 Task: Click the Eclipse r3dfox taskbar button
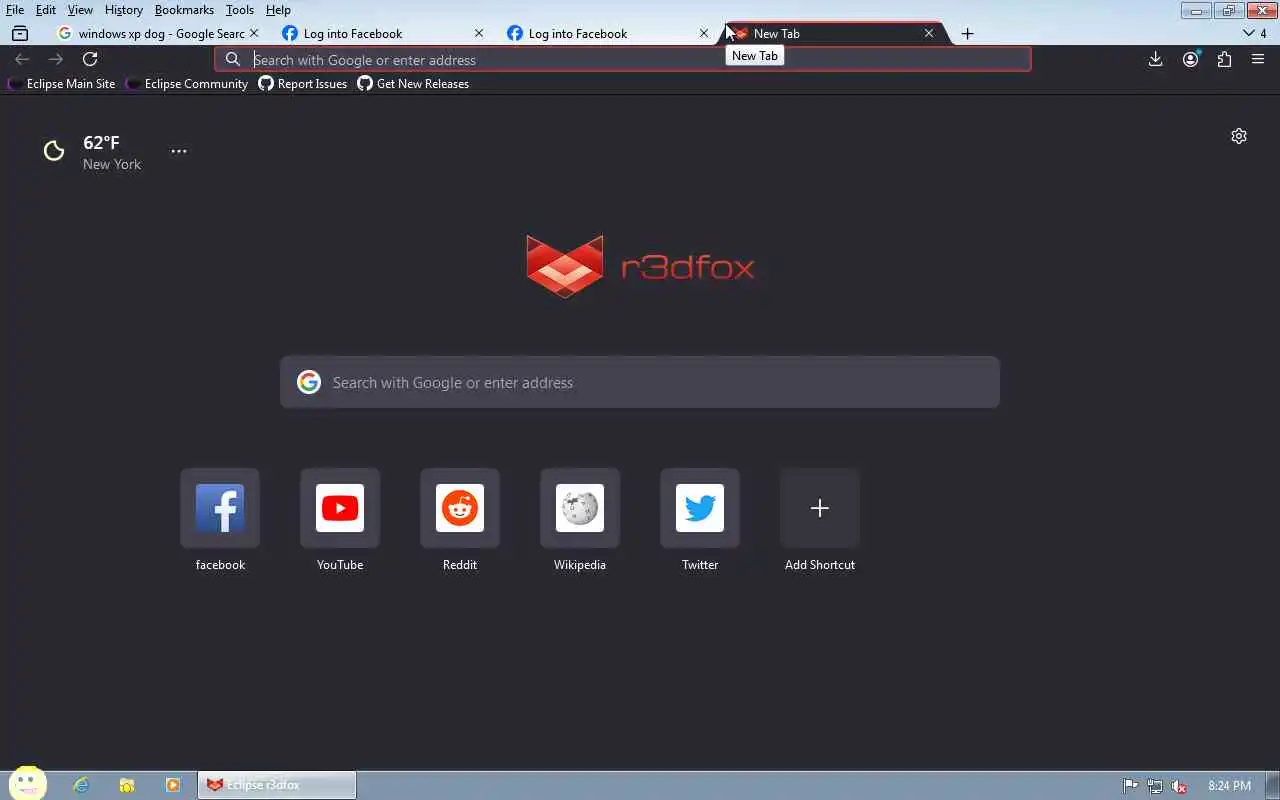277,785
